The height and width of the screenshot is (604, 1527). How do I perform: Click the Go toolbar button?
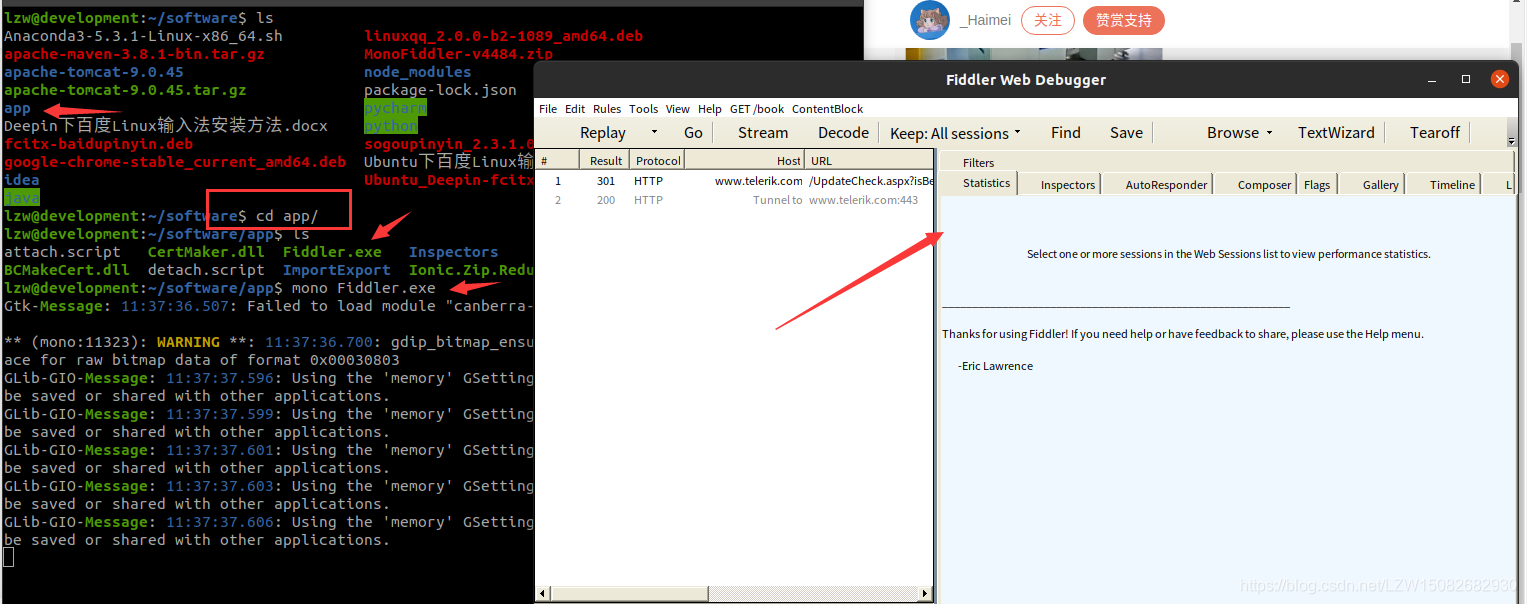coord(693,133)
